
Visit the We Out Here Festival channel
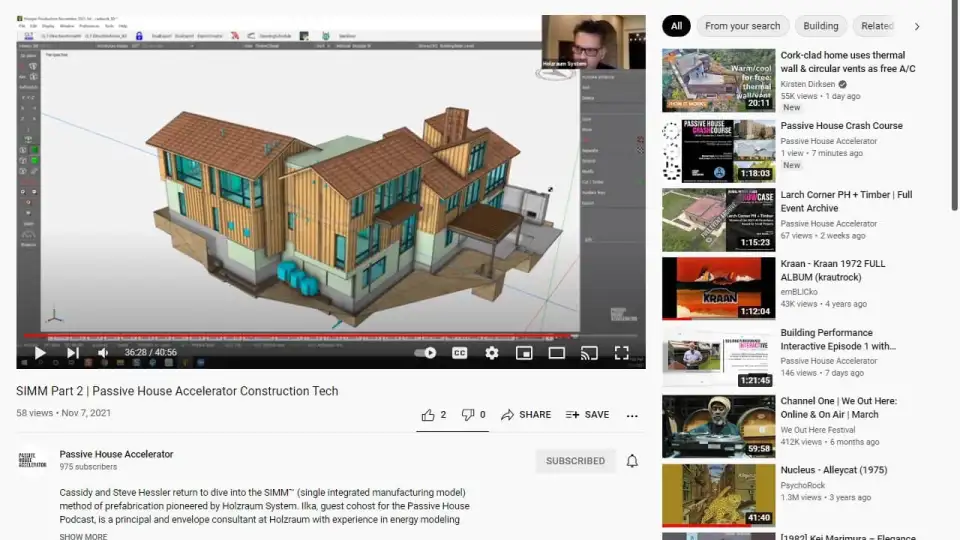817,430
